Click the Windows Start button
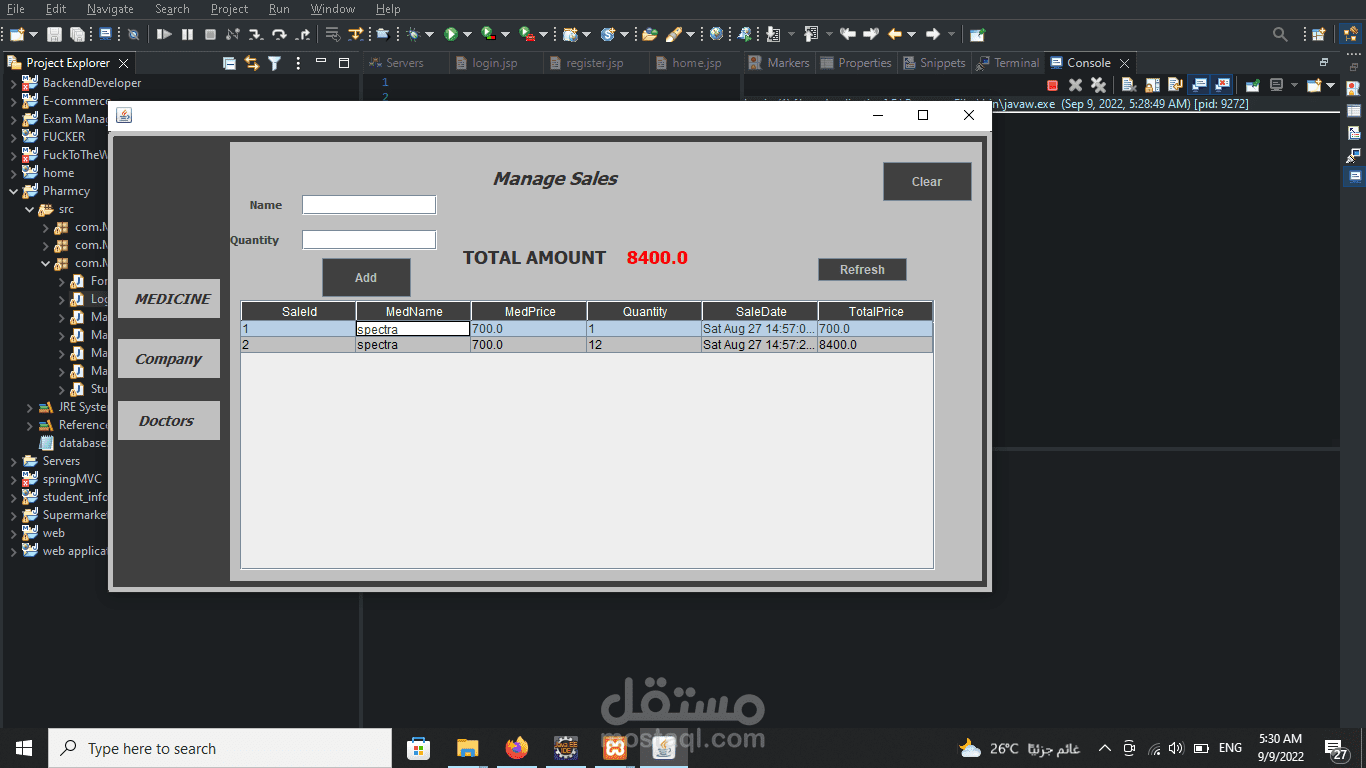Screen dimensions: 1366x768 coord(24,748)
